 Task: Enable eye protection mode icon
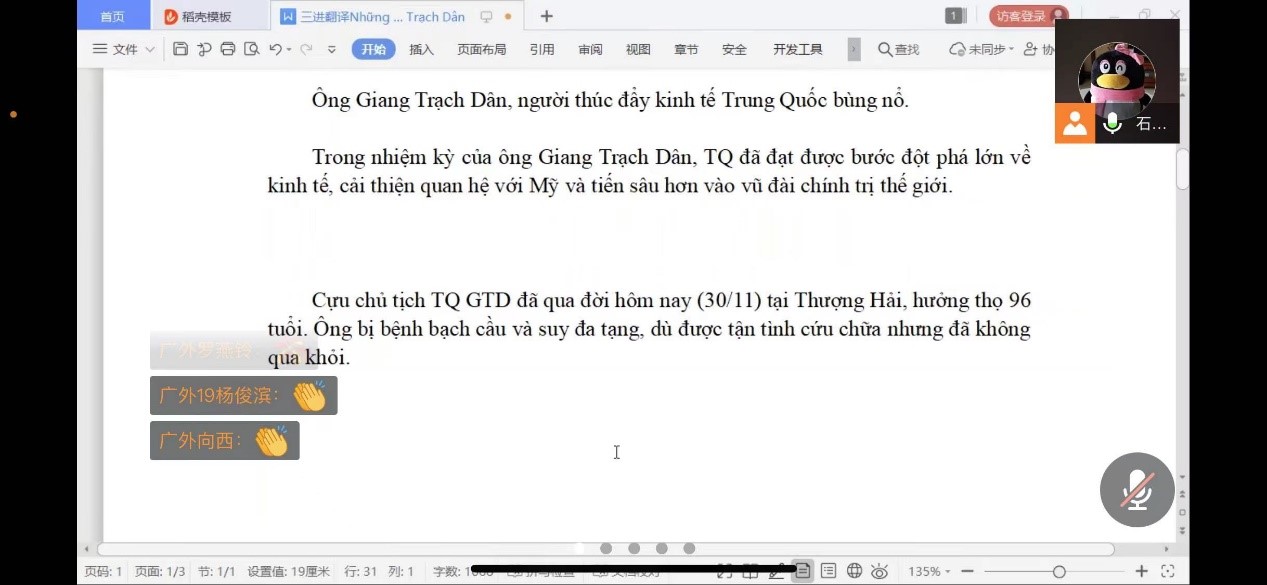[x=879, y=571]
